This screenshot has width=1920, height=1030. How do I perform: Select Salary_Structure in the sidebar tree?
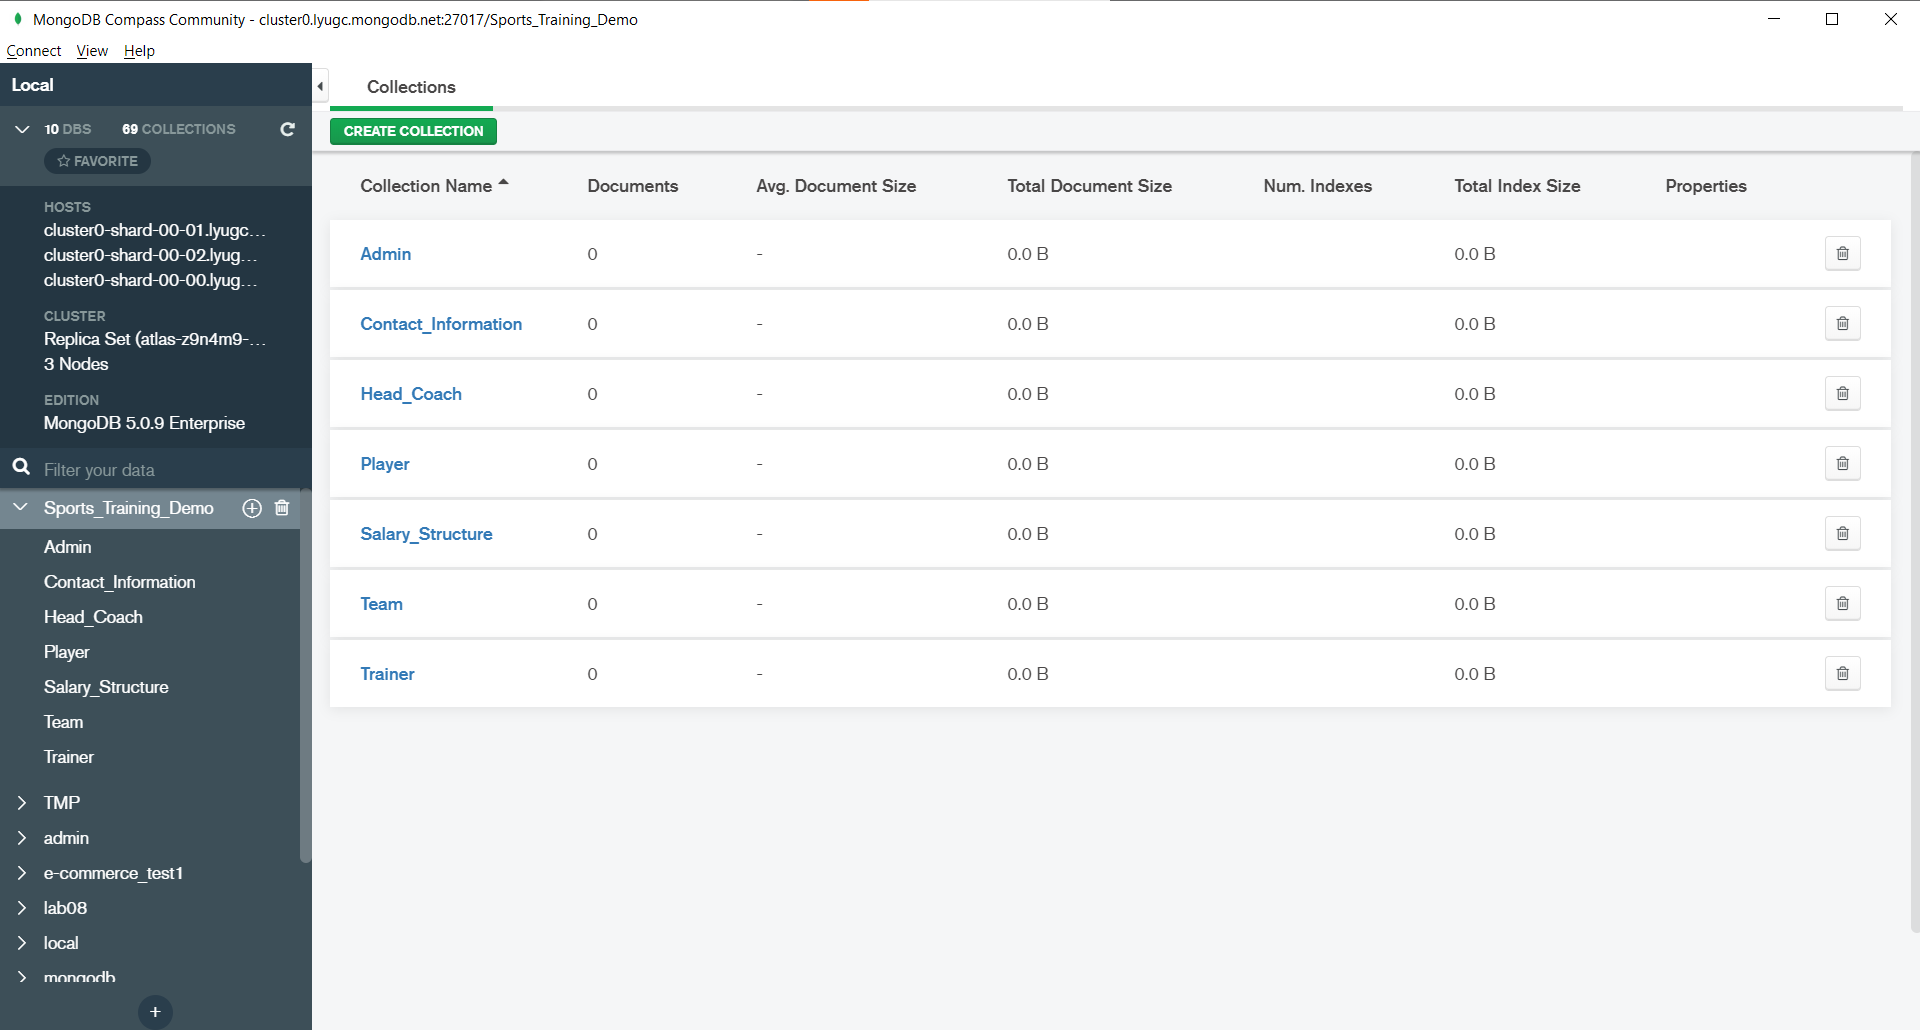tap(106, 687)
